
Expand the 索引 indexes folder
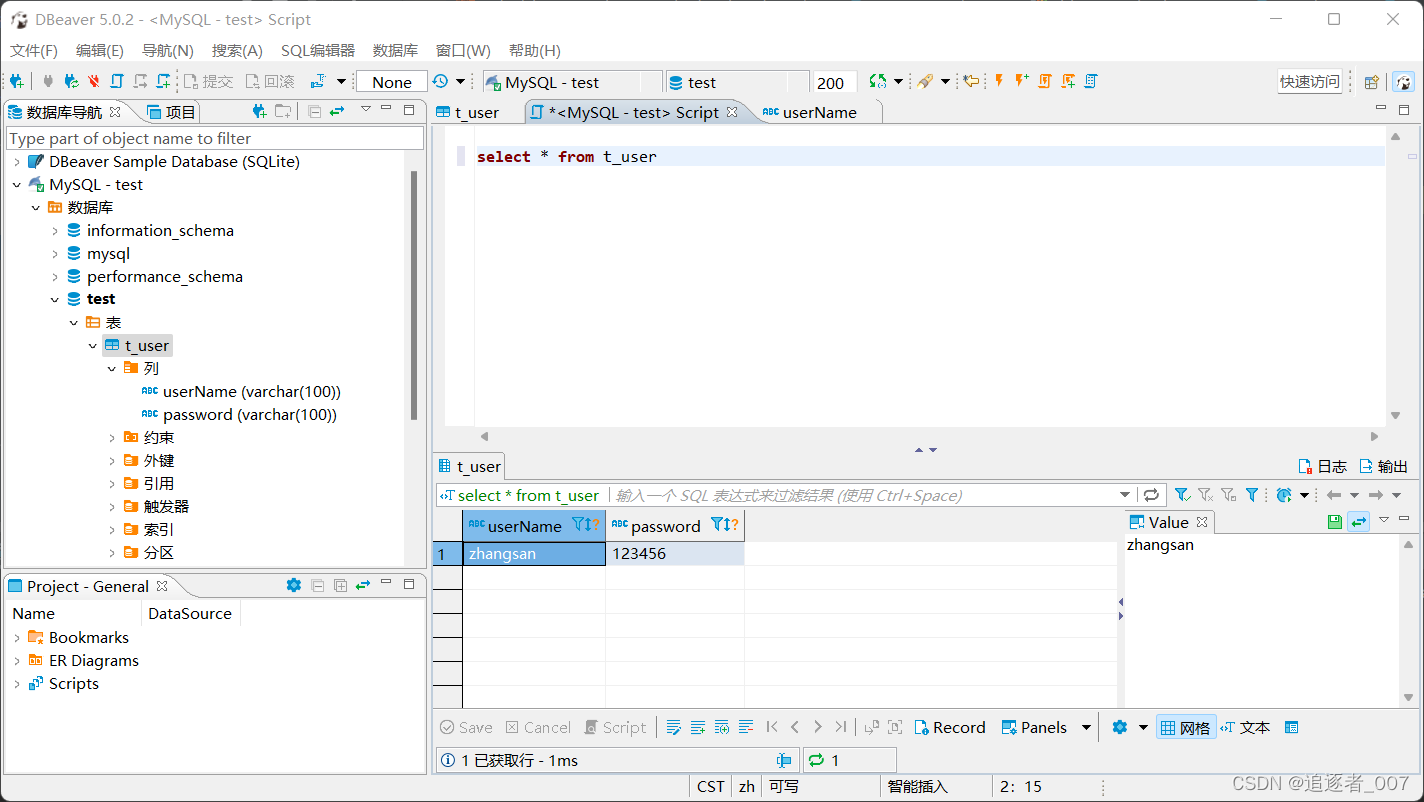coord(112,529)
